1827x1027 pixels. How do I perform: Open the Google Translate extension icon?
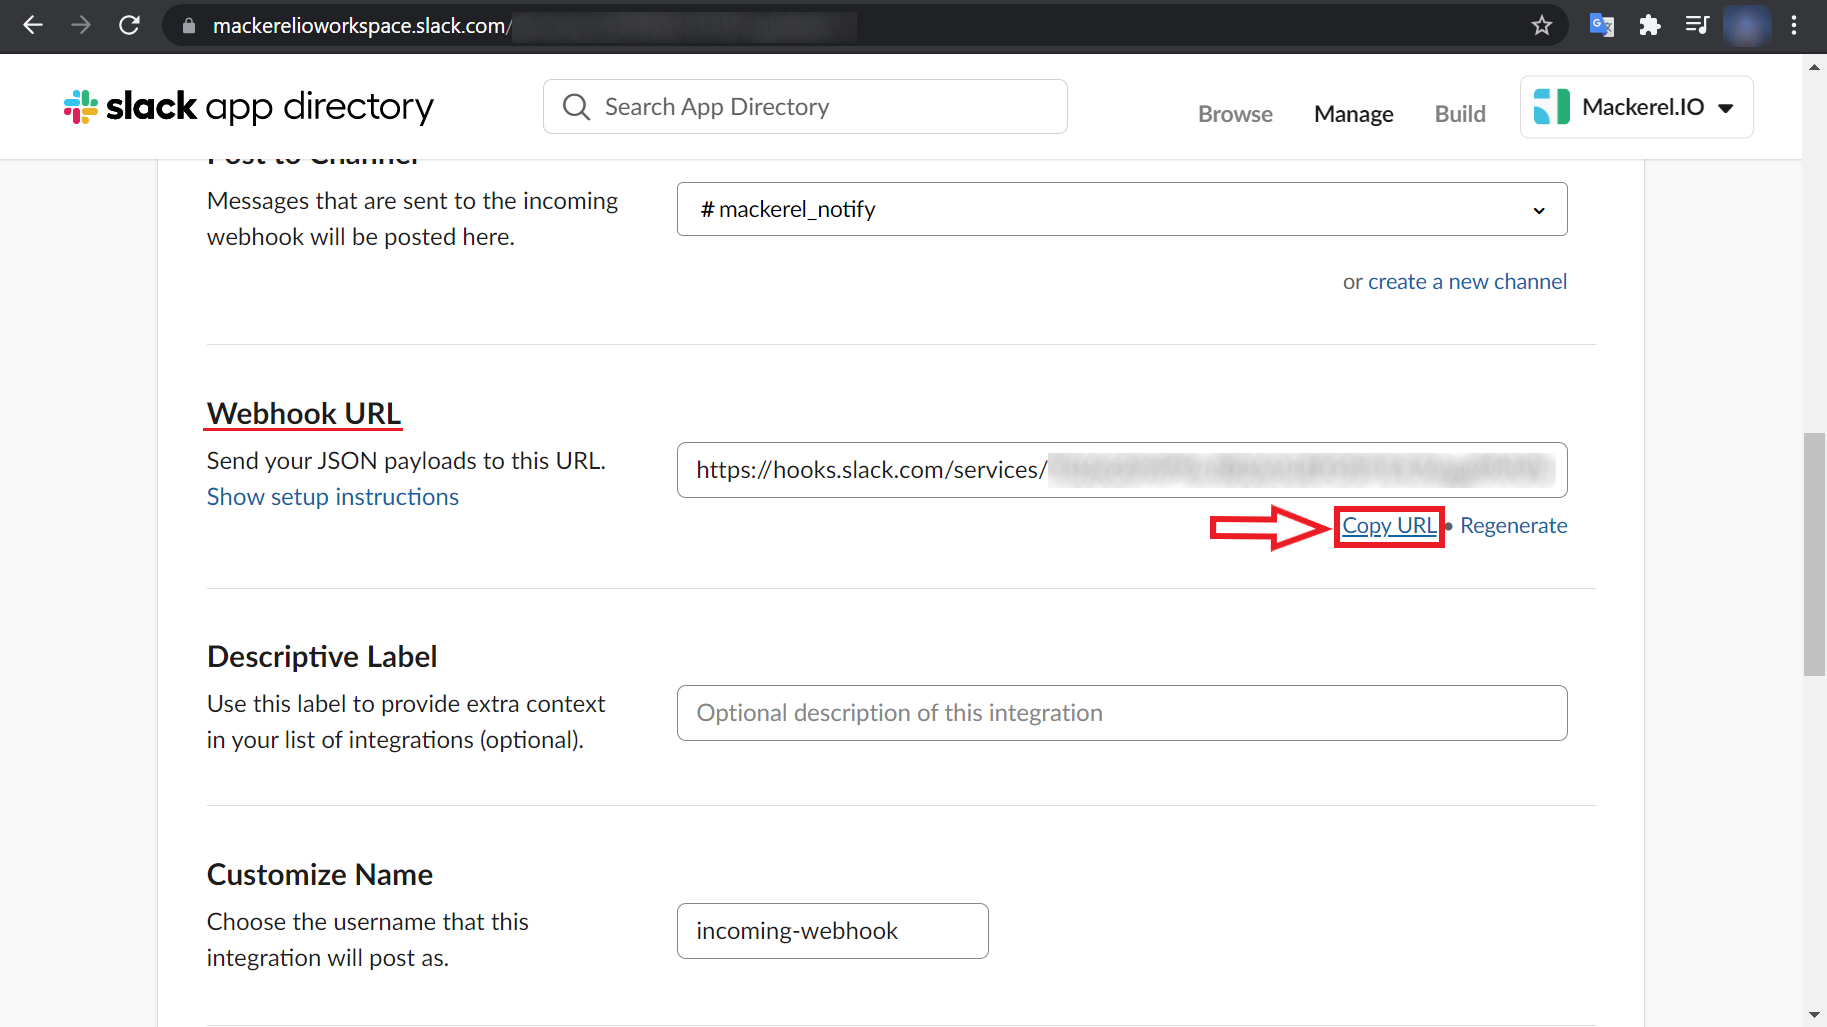click(1601, 26)
